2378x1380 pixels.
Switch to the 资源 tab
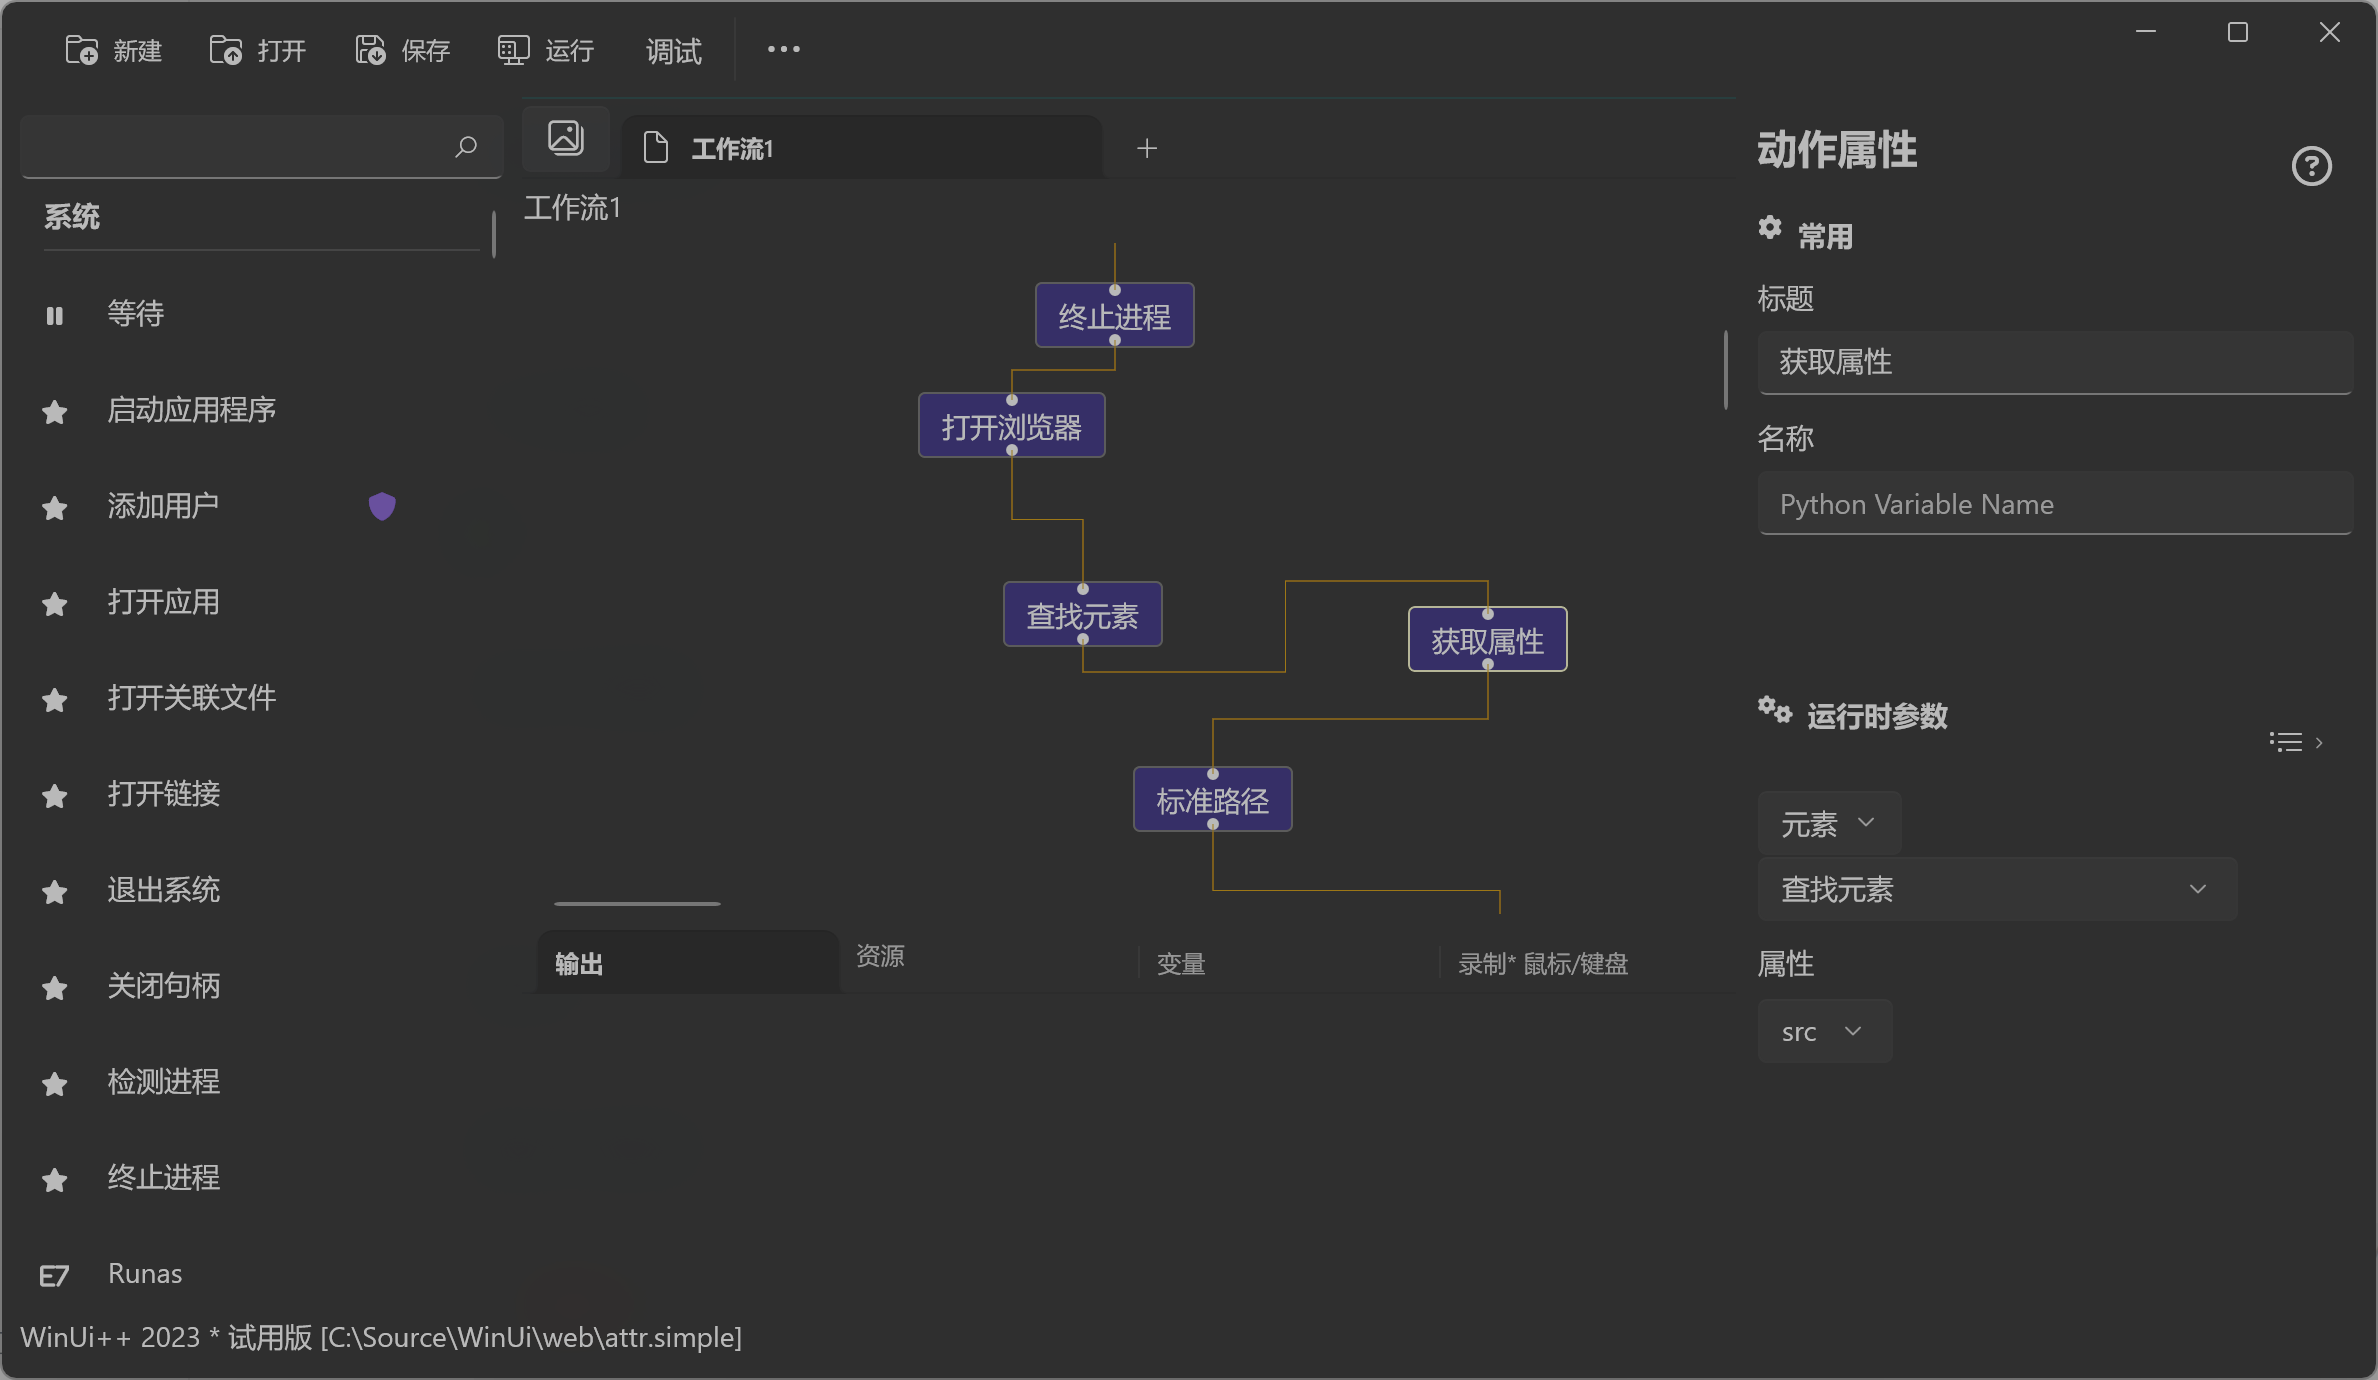[880, 956]
